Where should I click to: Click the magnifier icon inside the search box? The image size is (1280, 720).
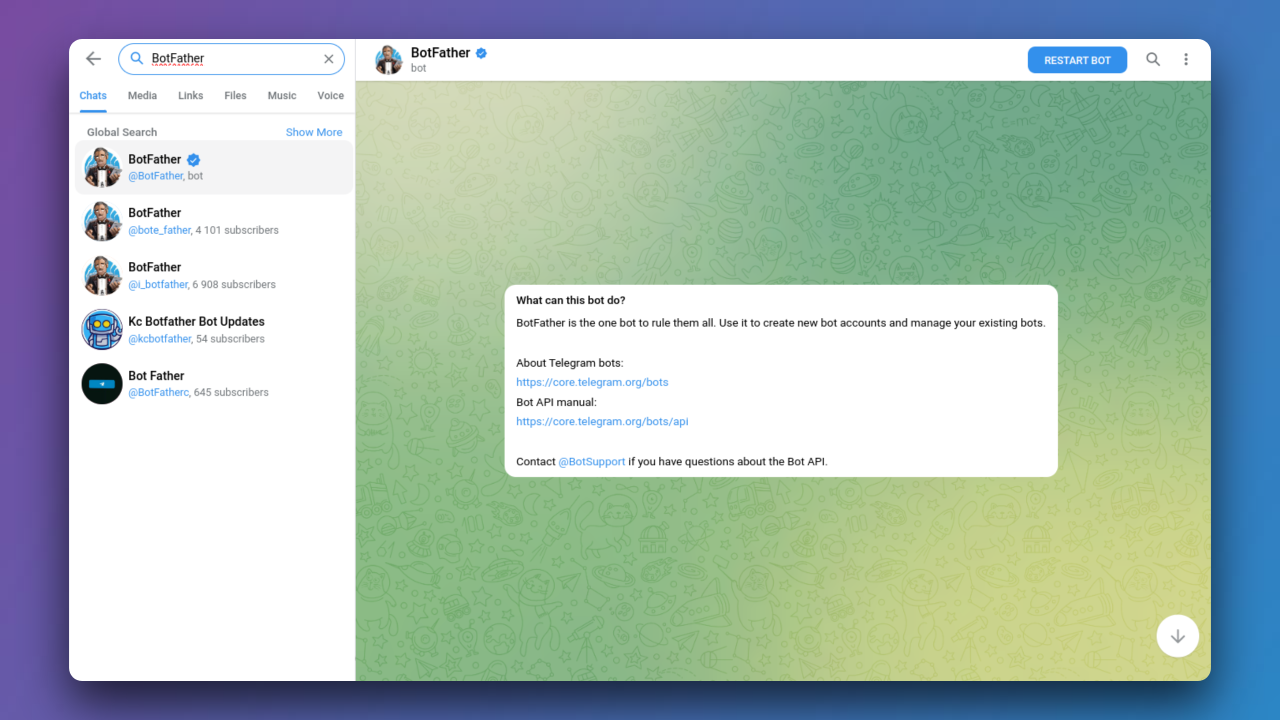(137, 59)
